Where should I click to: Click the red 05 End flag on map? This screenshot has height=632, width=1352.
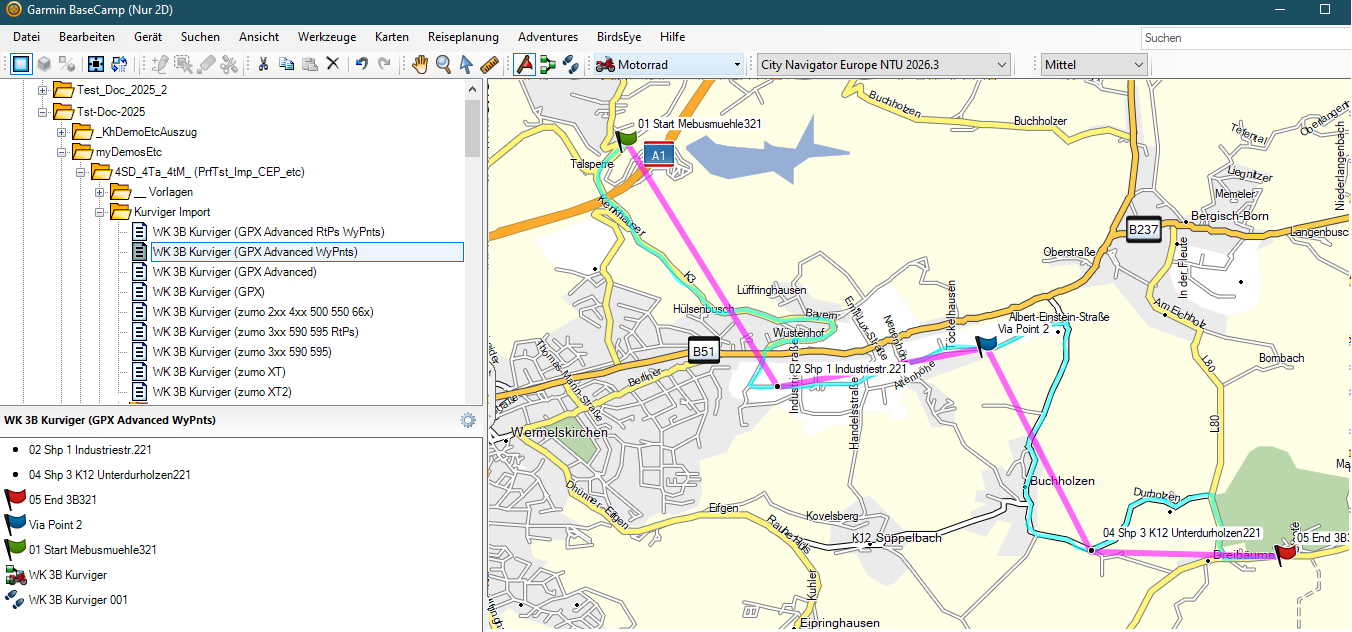click(1286, 553)
